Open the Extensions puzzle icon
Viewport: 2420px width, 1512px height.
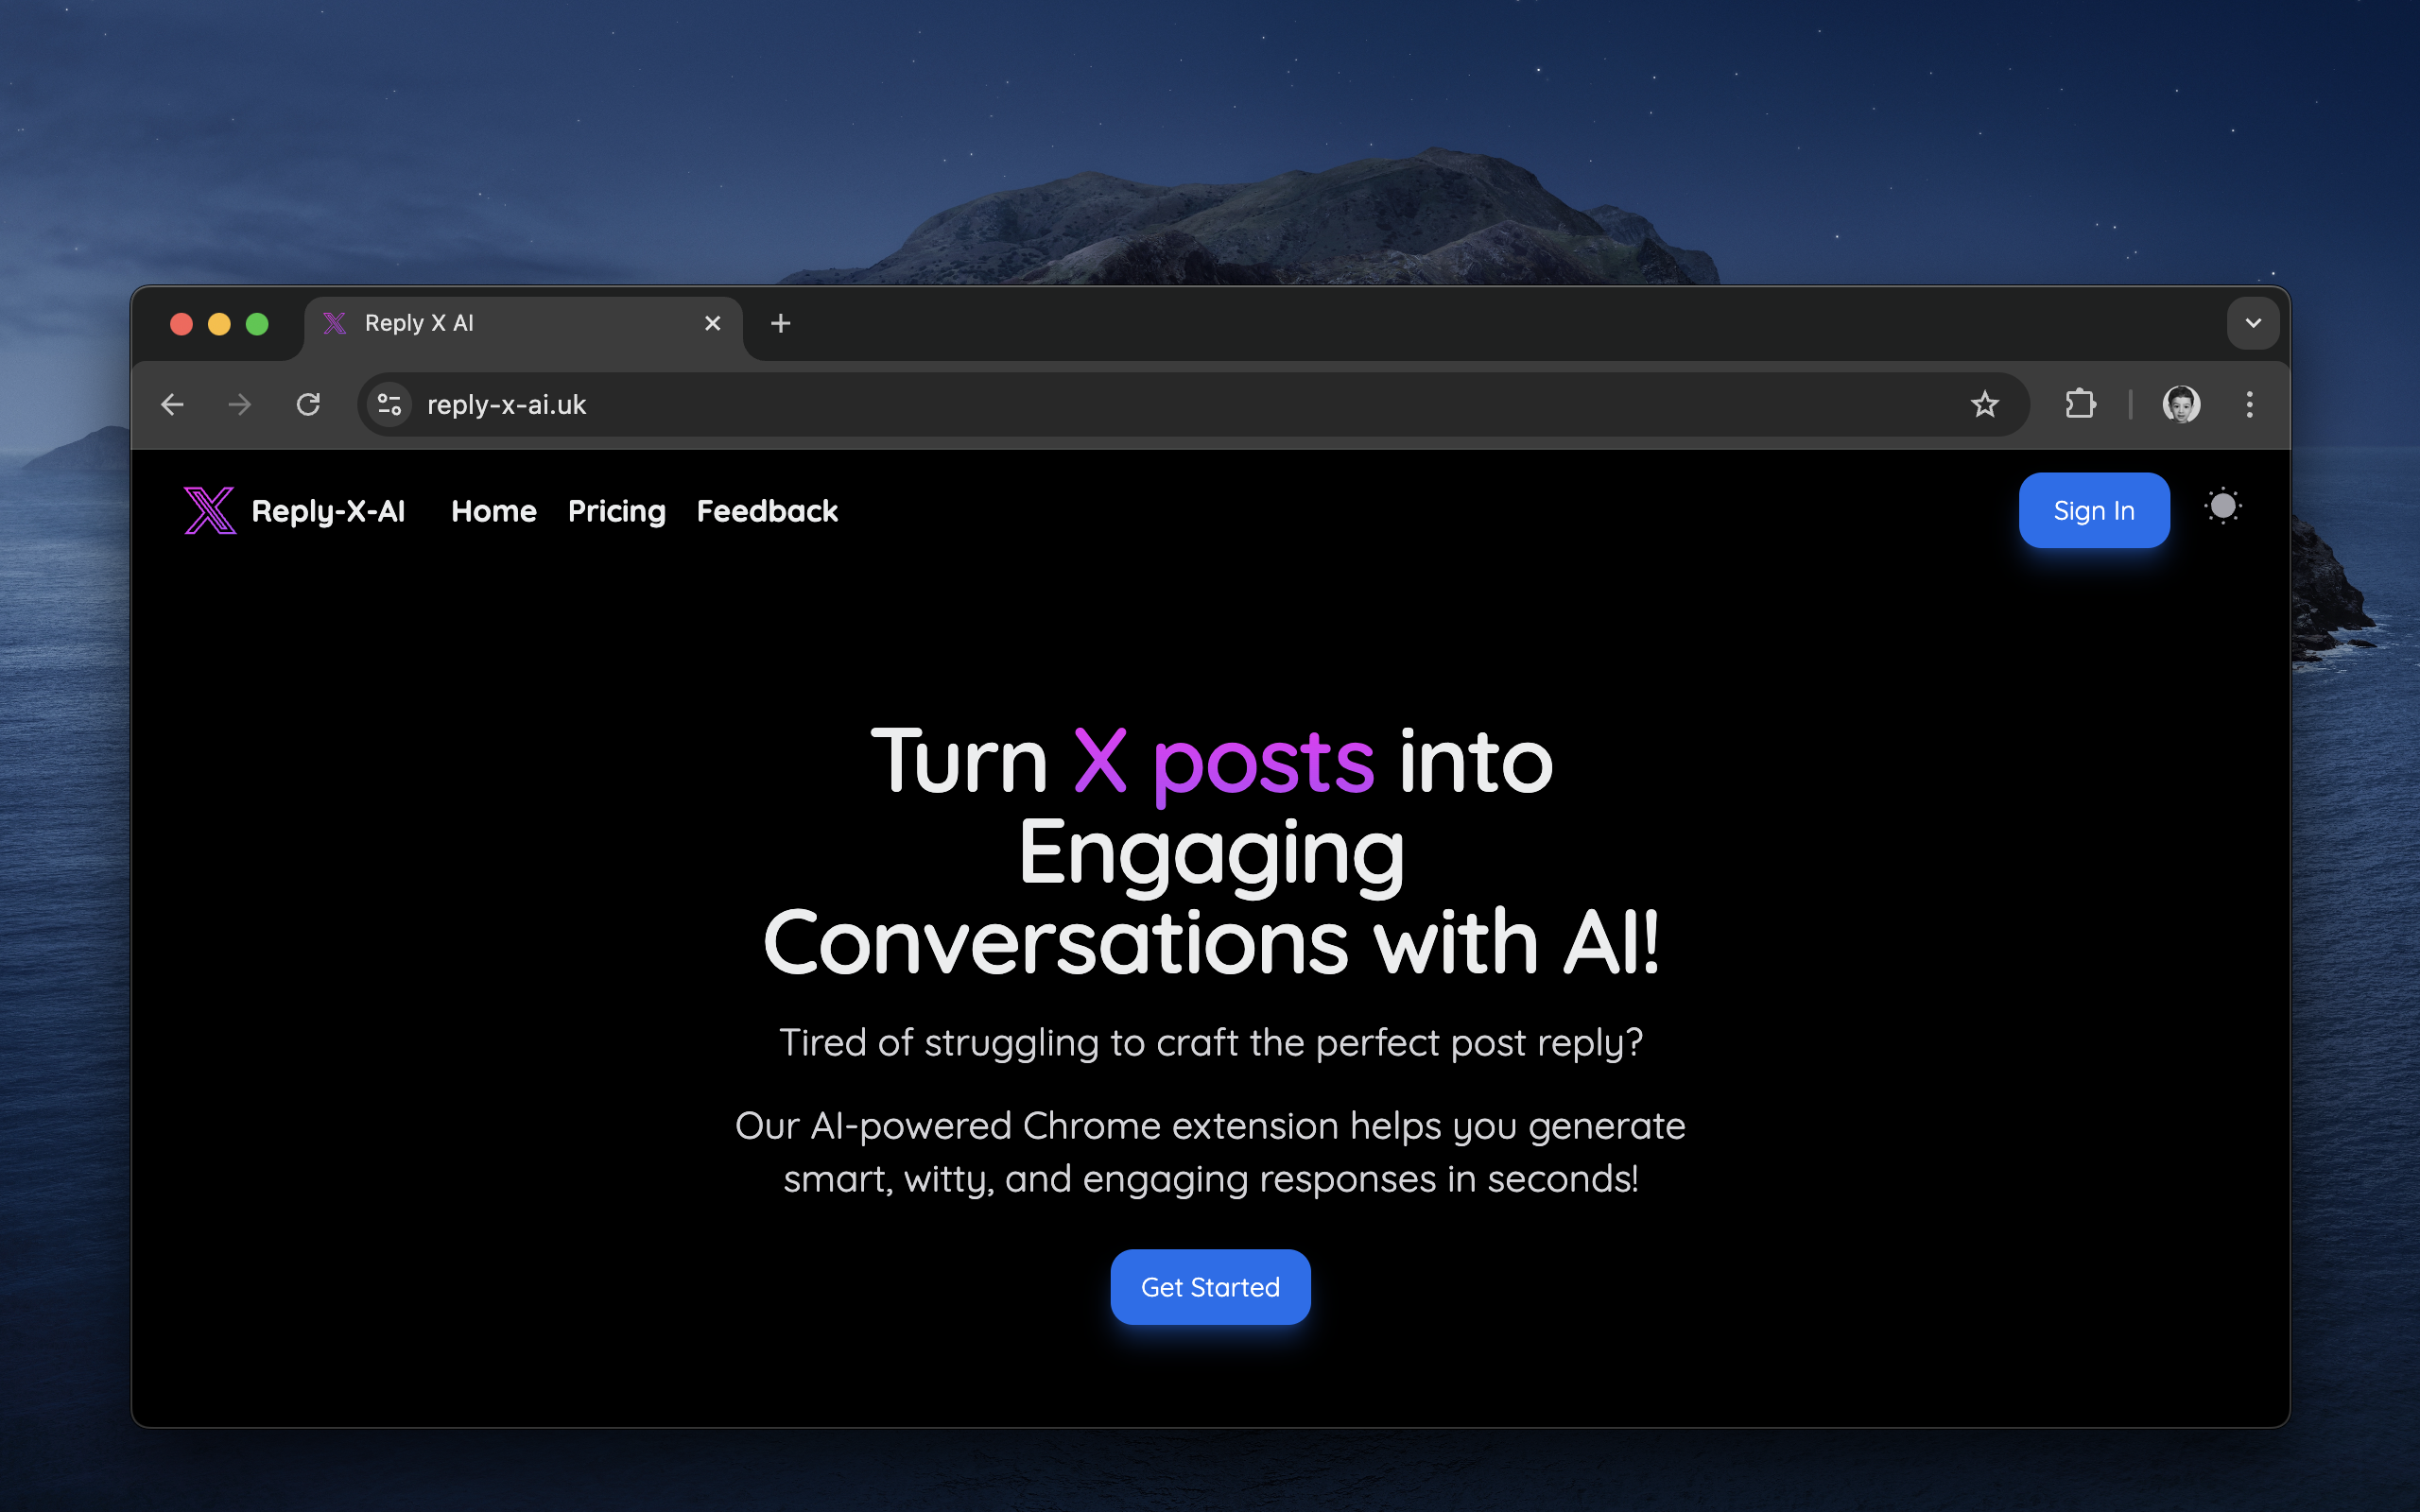(2080, 404)
